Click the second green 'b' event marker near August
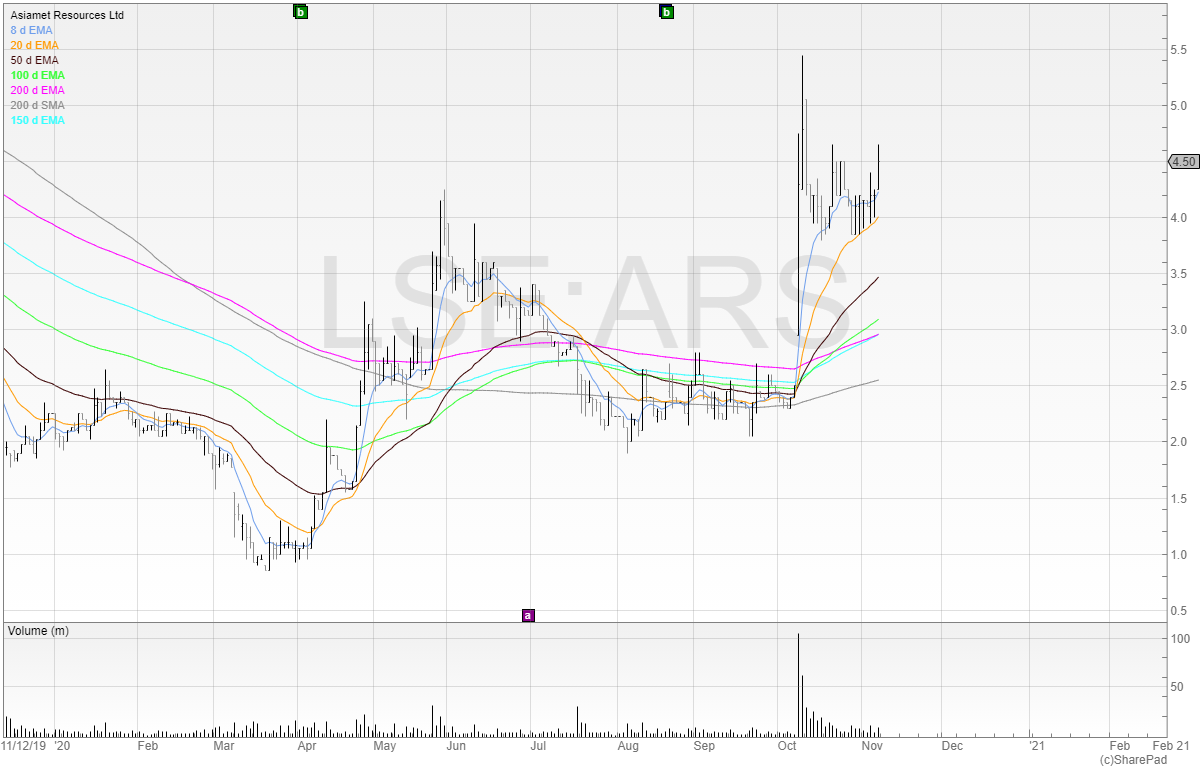 point(667,12)
